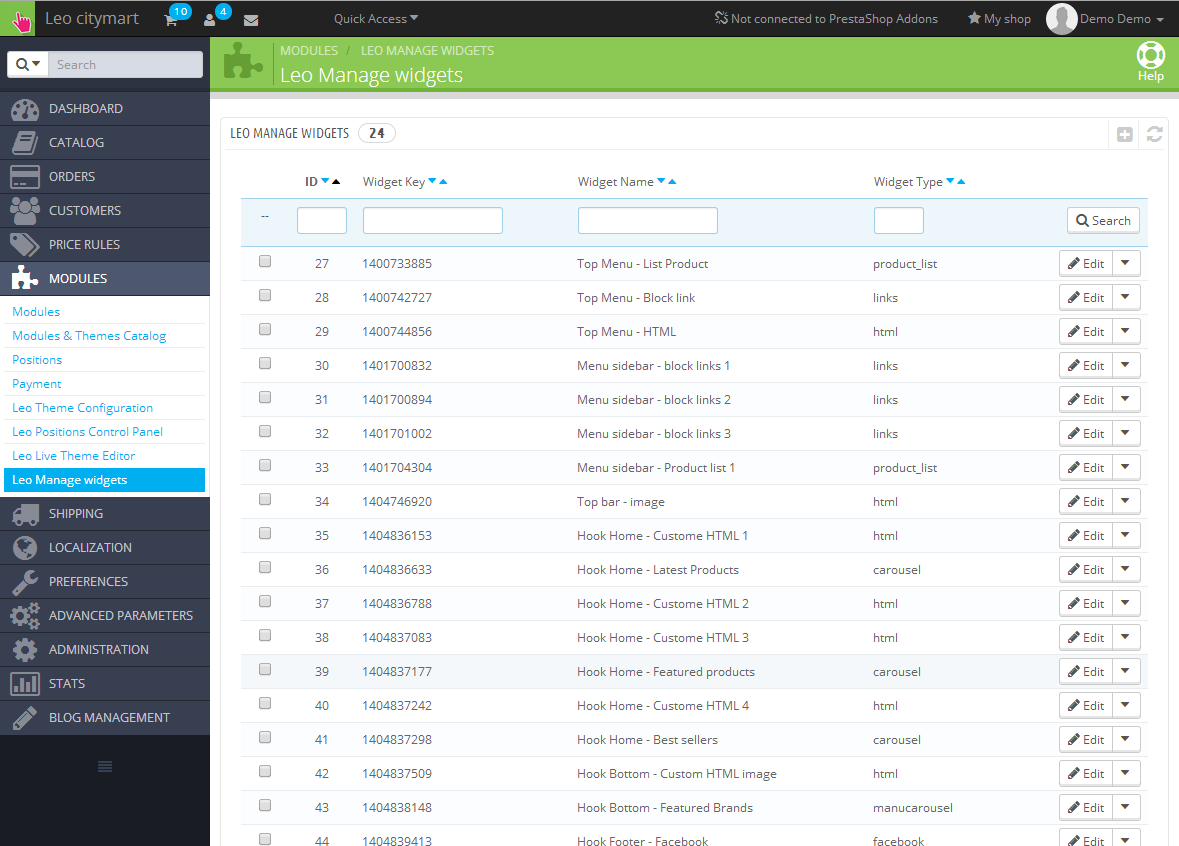Refresh the widget list
Viewport: 1179px width, 846px height.
click(x=1155, y=134)
